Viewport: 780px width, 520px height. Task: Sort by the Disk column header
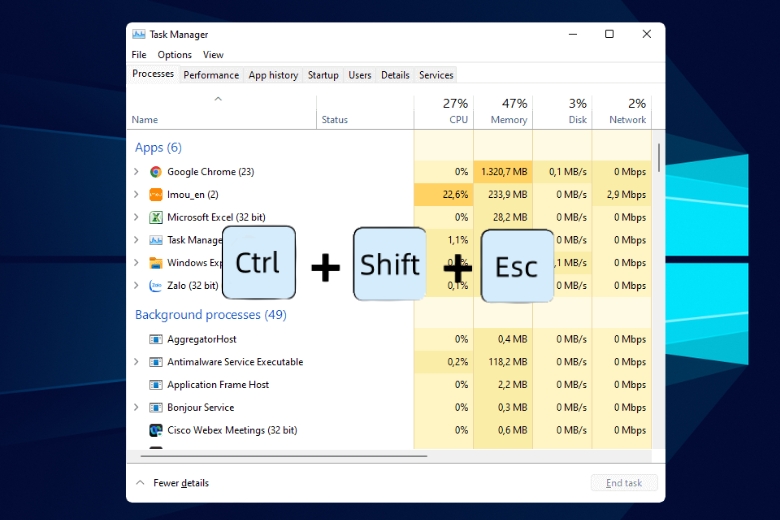[562, 112]
